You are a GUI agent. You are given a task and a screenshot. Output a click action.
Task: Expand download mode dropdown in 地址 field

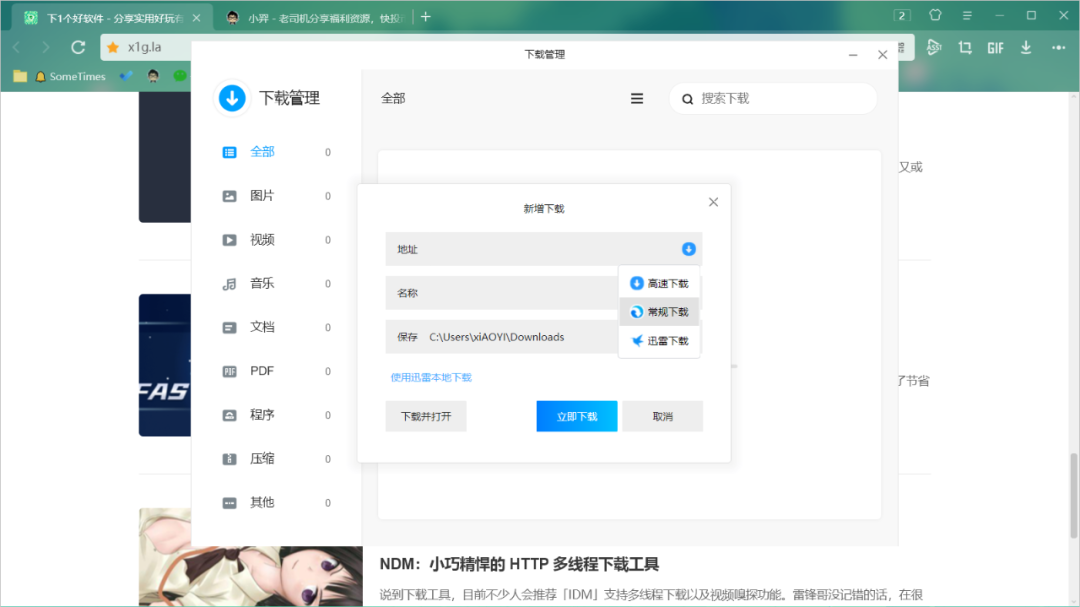click(x=688, y=249)
